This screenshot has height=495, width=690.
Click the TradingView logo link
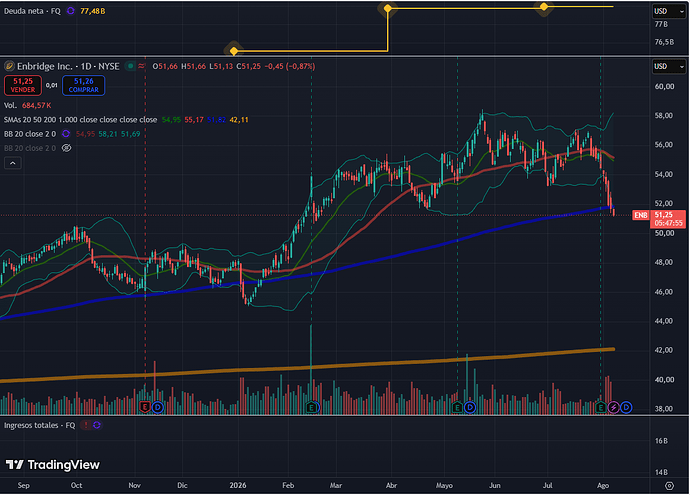(53, 465)
